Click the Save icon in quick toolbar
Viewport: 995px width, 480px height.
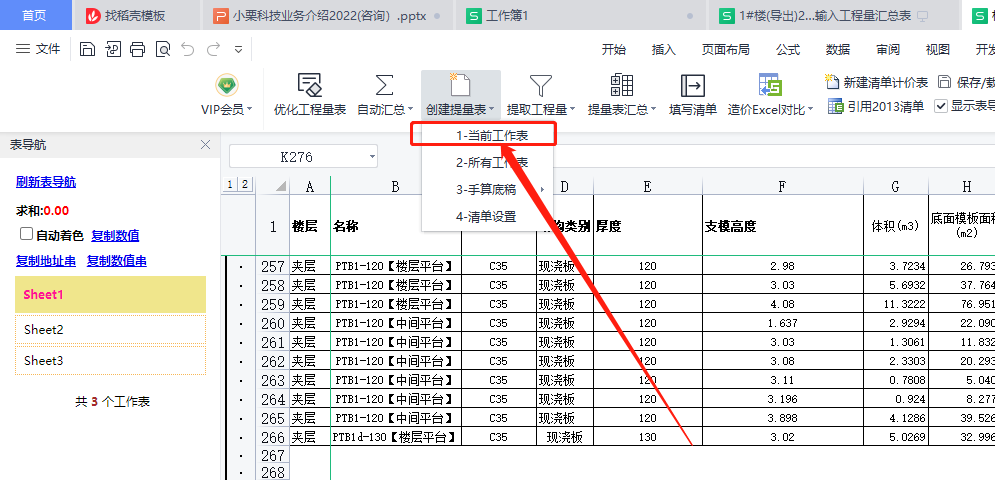point(87,49)
